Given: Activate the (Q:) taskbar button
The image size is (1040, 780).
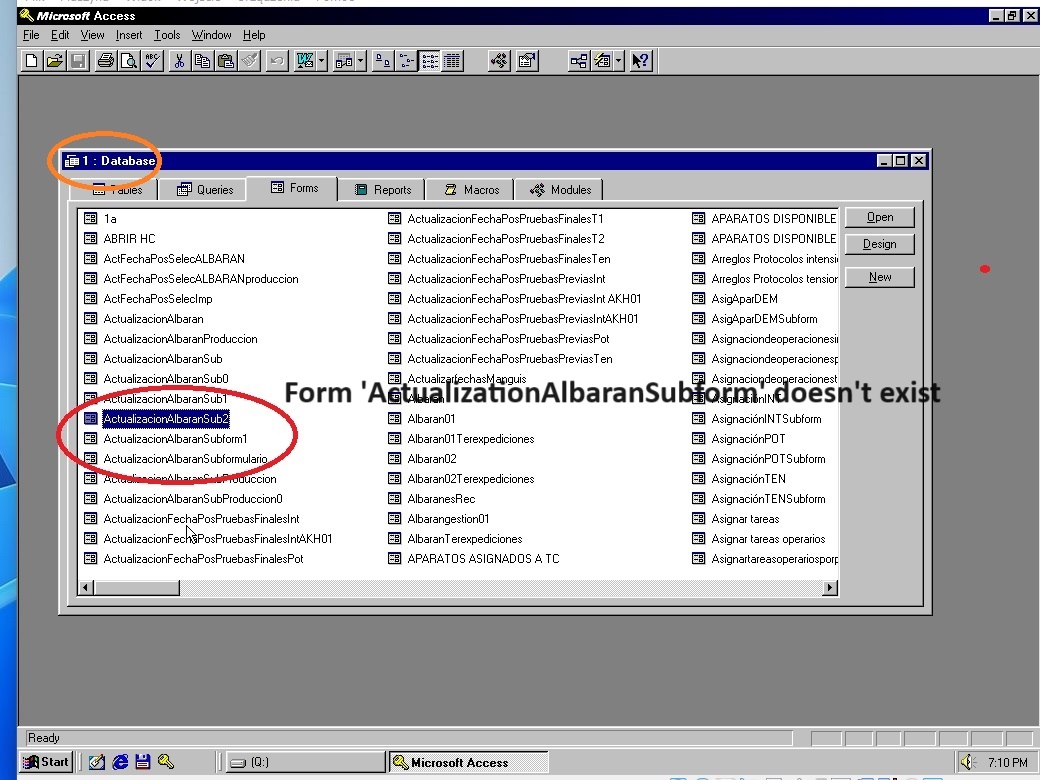Looking at the screenshot, I should point(306,762).
